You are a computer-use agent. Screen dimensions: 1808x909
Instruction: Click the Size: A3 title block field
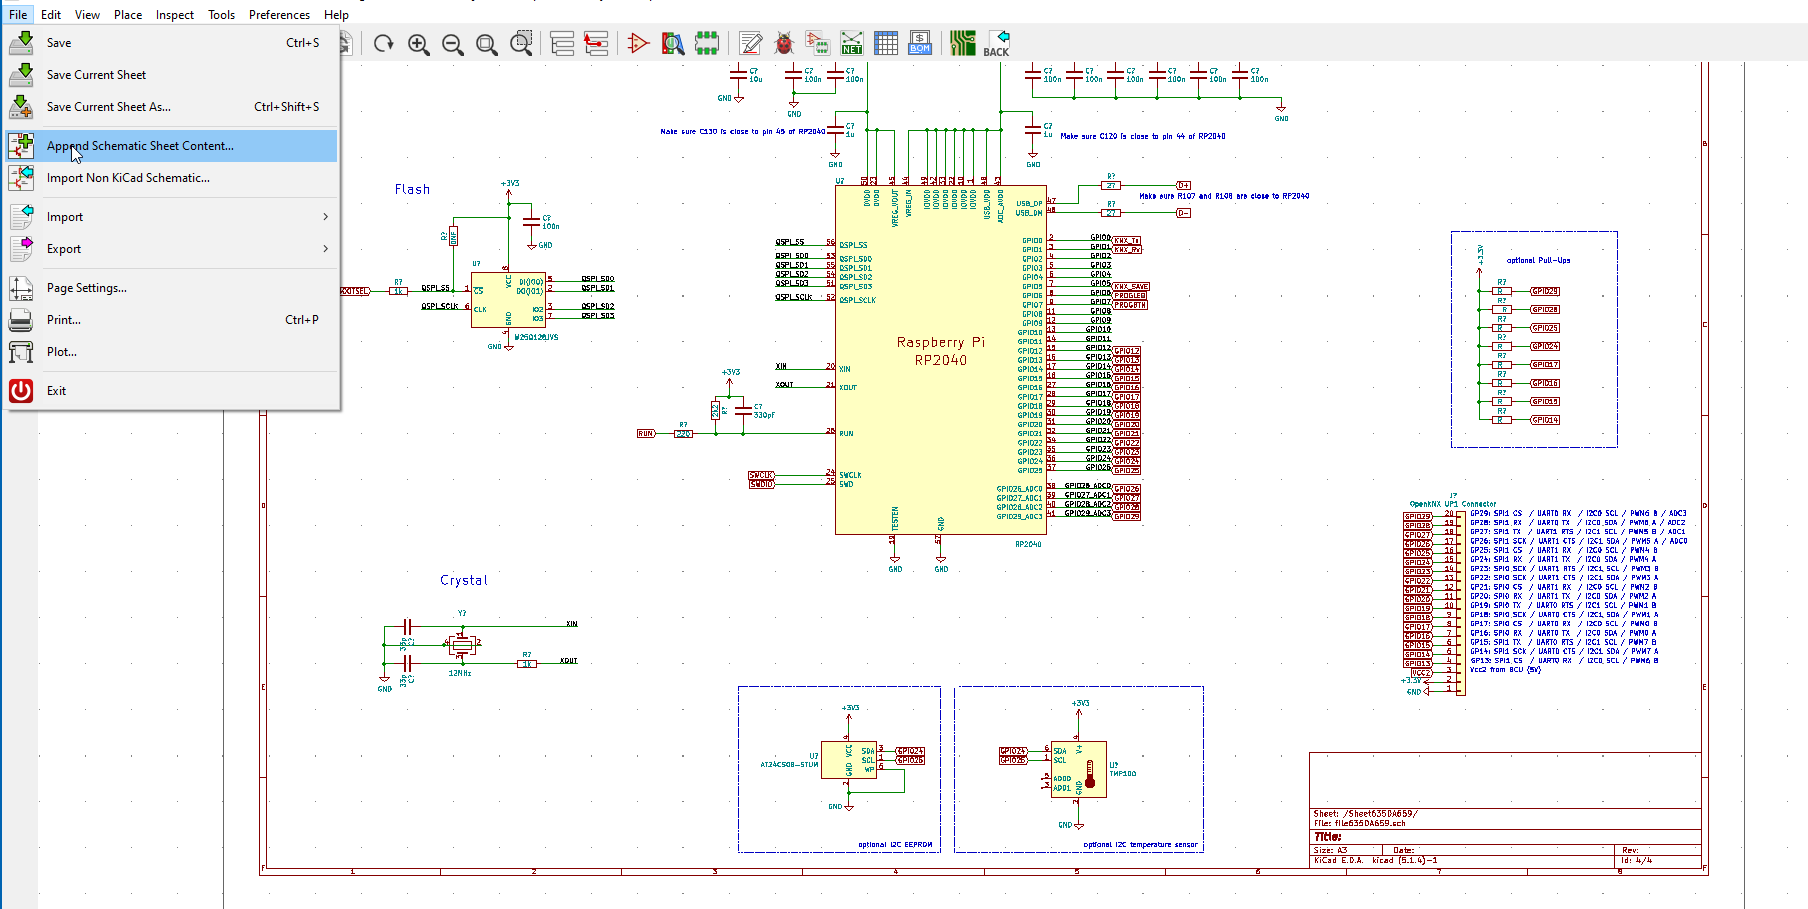[1330, 850]
